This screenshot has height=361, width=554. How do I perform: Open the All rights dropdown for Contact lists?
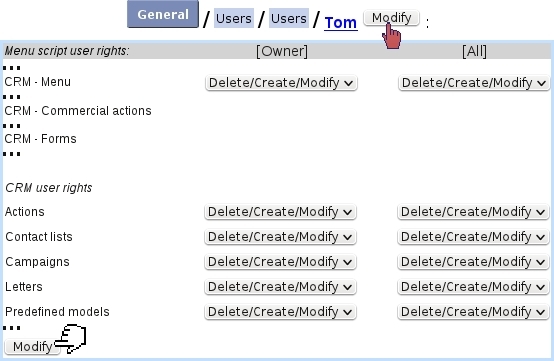(x=473, y=237)
